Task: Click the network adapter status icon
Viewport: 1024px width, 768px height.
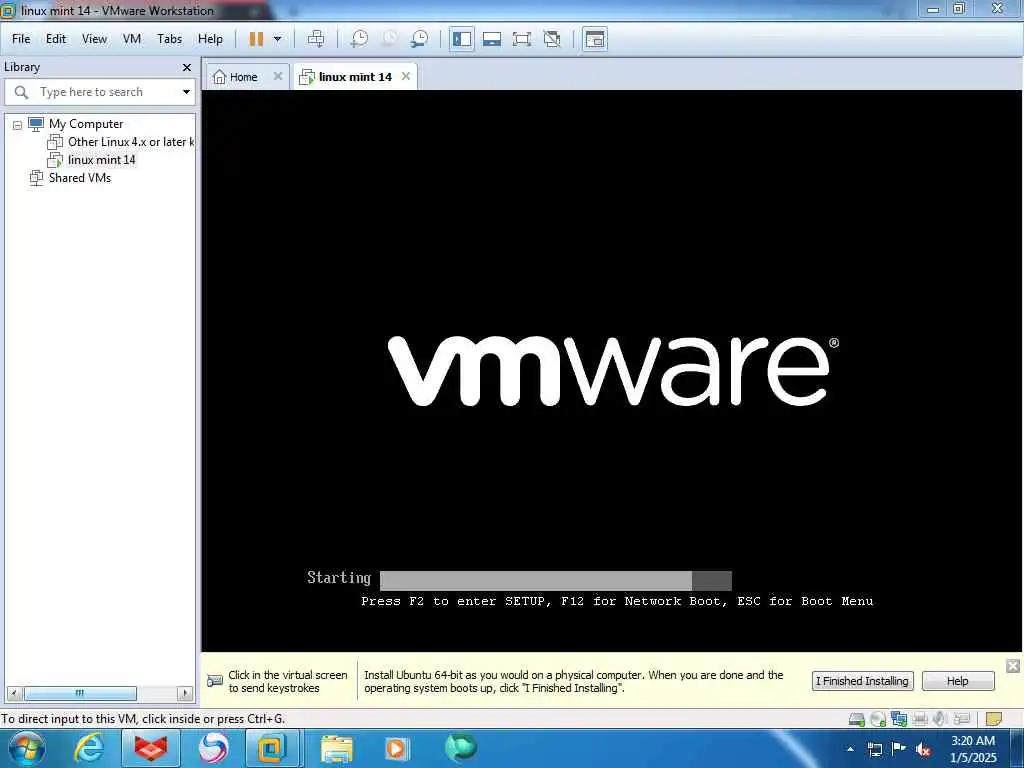Action: coord(899,719)
